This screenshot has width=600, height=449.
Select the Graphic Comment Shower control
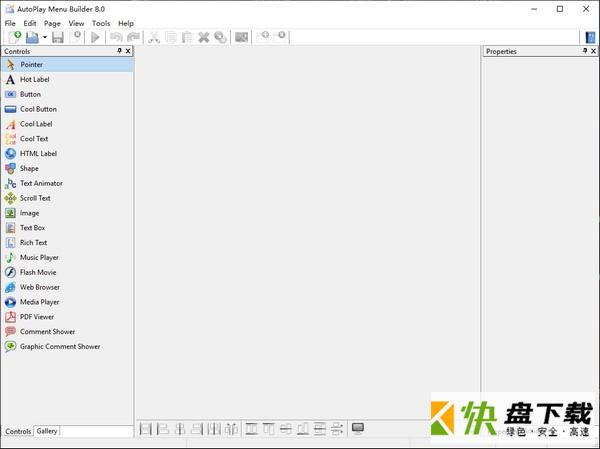67,346
